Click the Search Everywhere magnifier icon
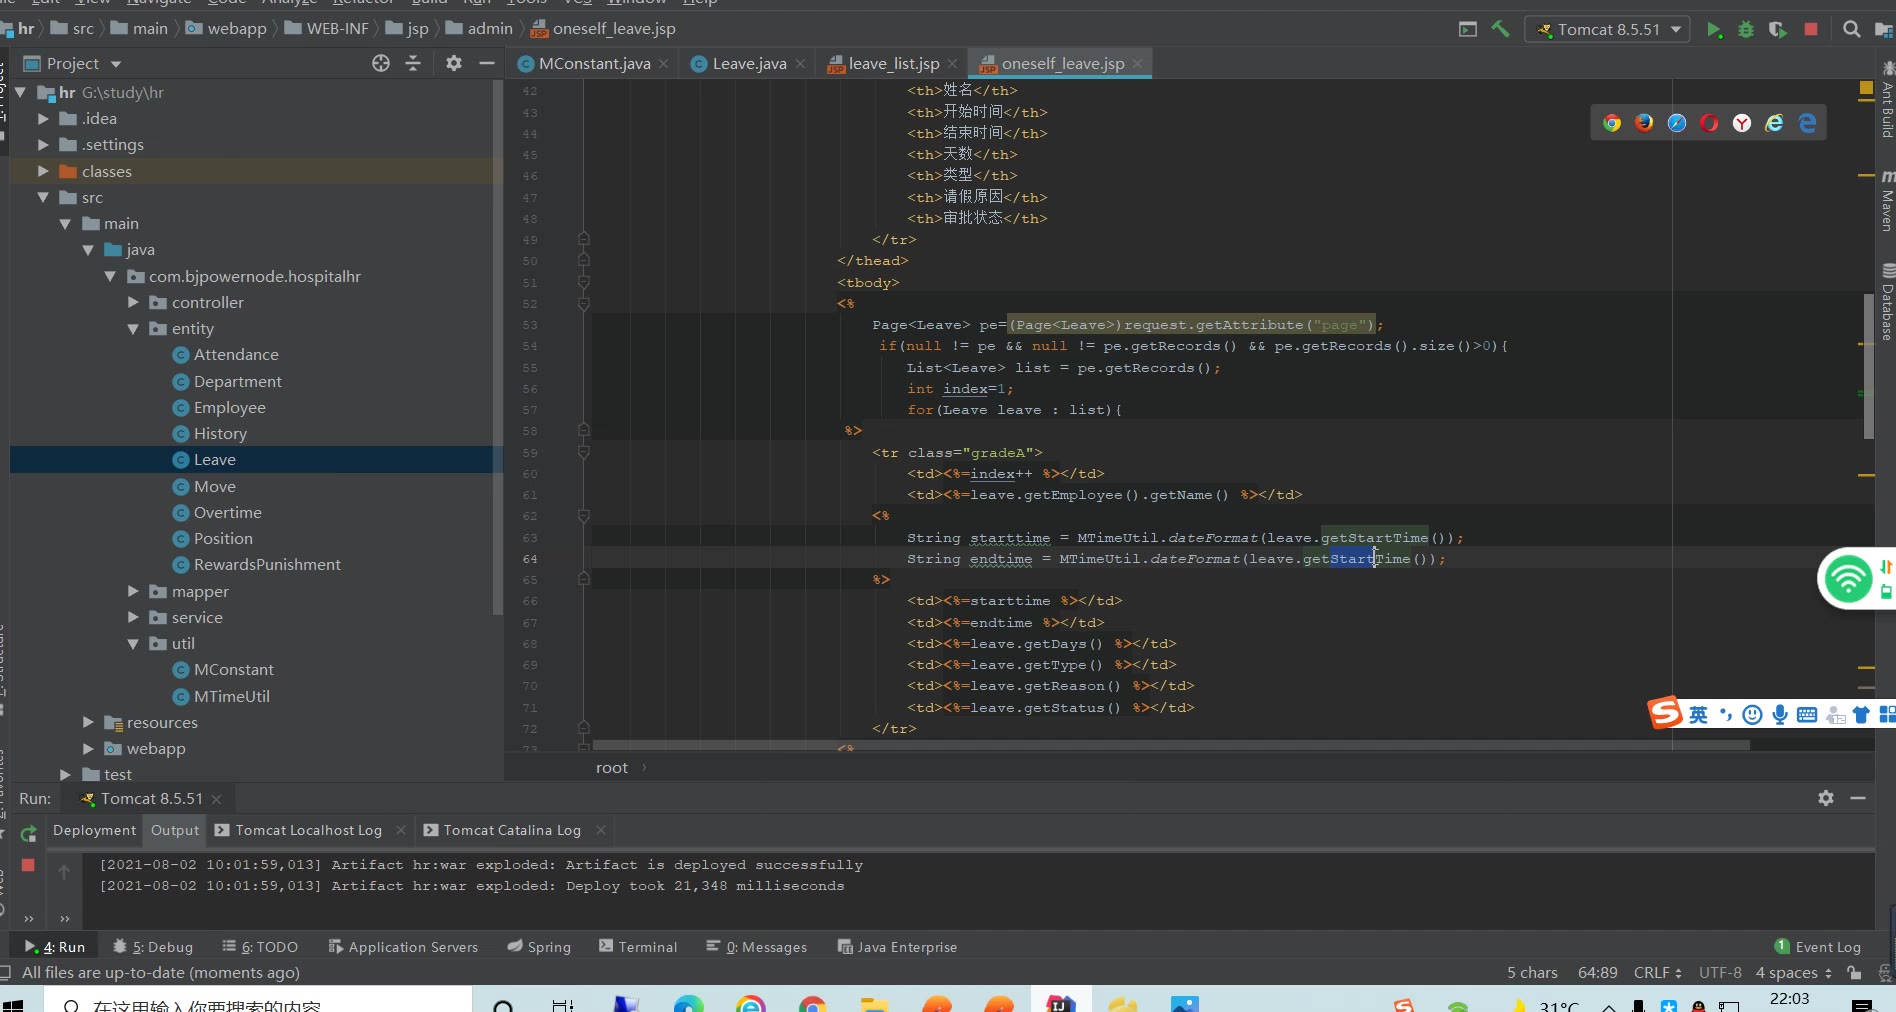1896x1012 pixels. 1852,30
